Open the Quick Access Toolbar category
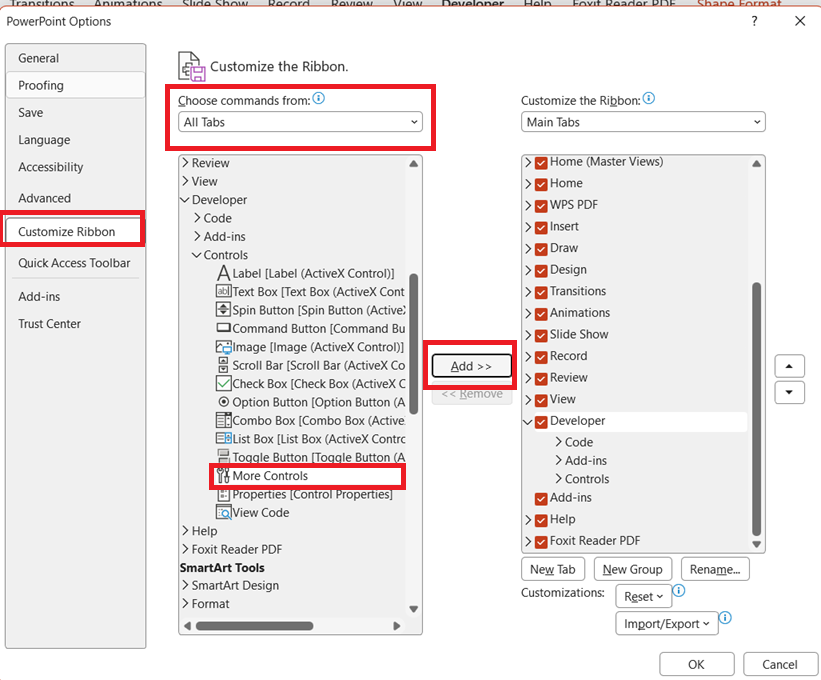The image size is (821, 680). (x=74, y=263)
